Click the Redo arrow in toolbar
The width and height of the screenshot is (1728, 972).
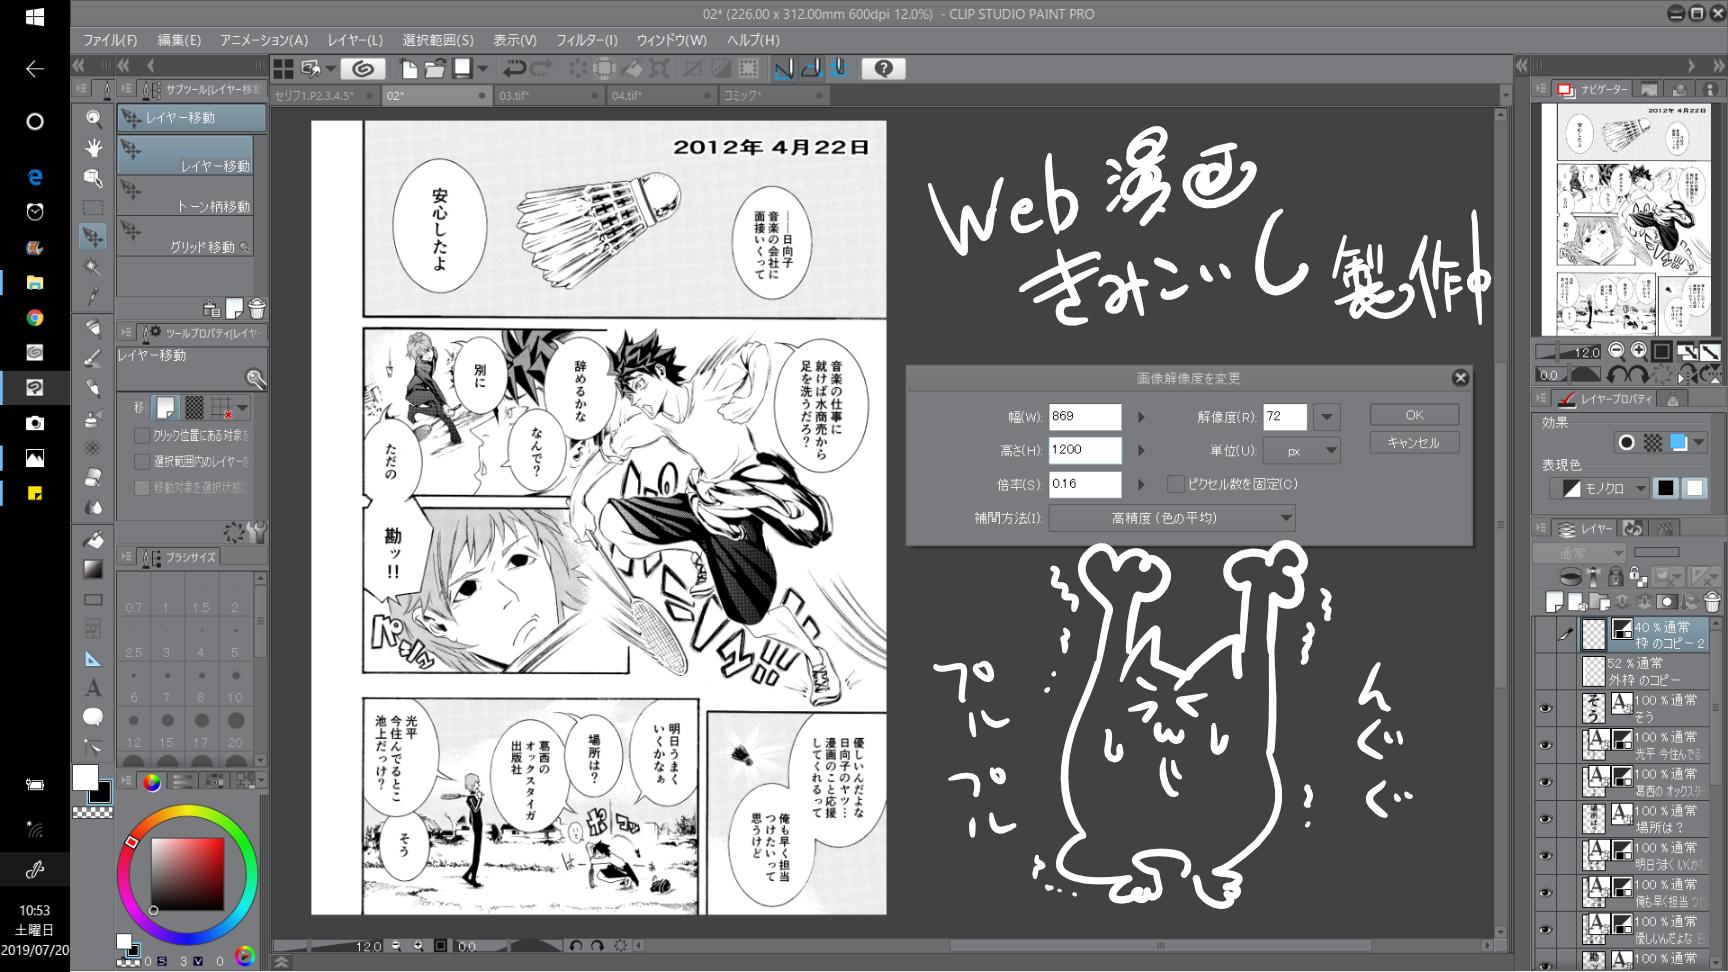(x=541, y=69)
